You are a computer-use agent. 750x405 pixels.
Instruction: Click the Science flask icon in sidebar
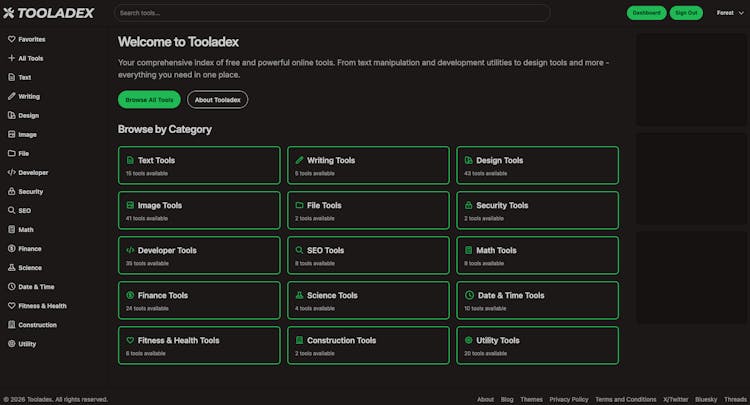point(12,267)
